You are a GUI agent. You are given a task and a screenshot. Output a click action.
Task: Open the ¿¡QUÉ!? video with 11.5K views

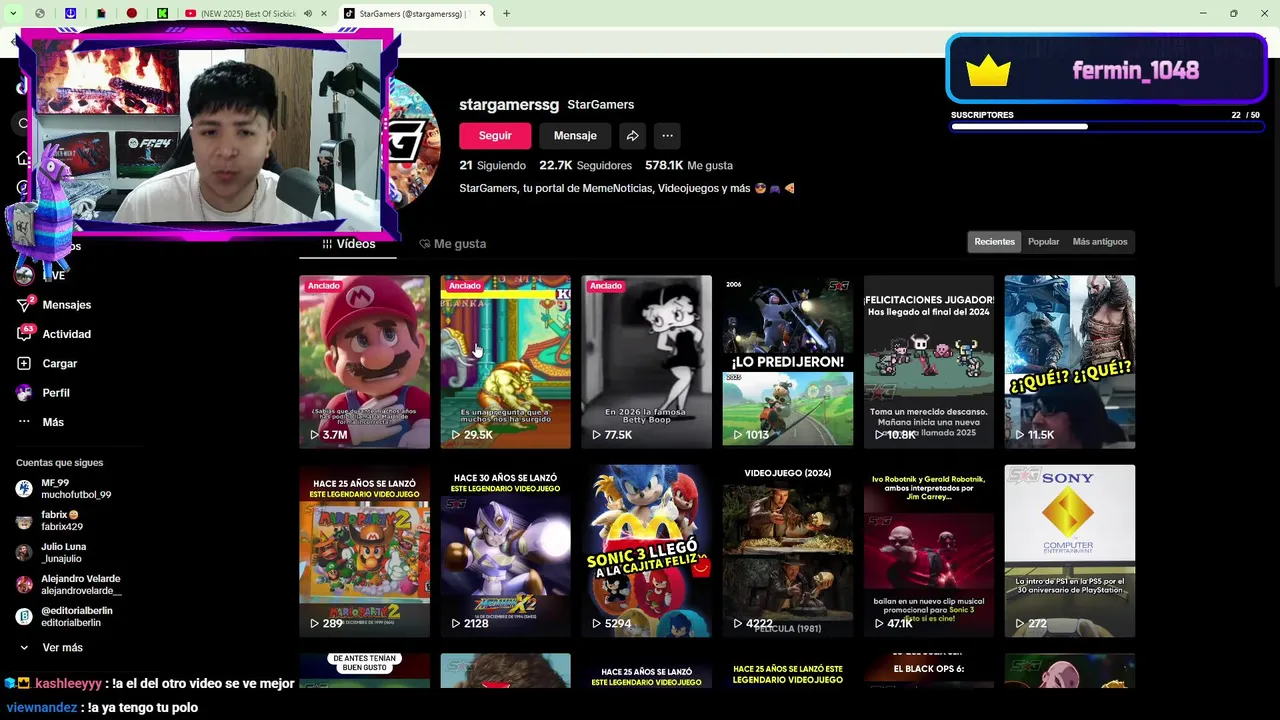pos(1069,362)
